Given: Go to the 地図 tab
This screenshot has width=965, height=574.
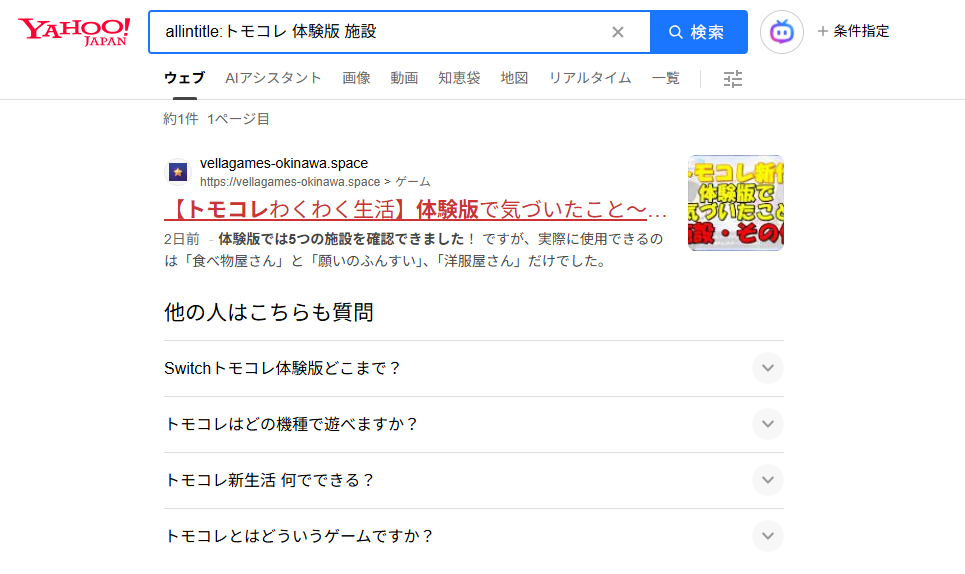Looking at the screenshot, I should [x=514, y=78].
